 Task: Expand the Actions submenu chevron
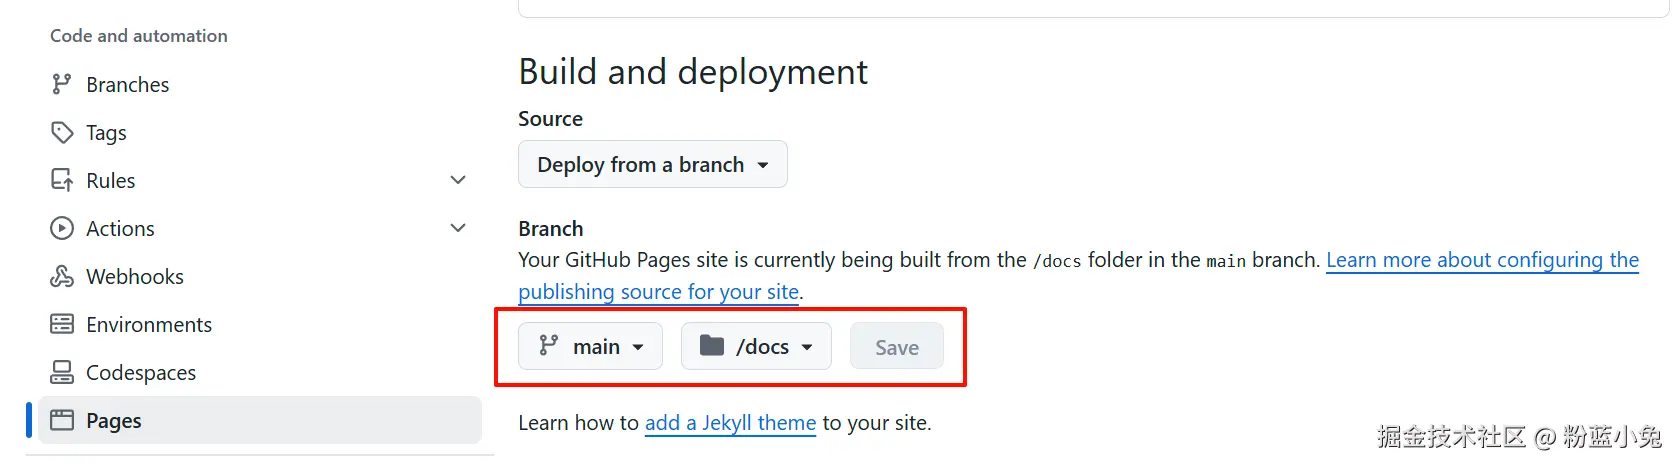458,228
